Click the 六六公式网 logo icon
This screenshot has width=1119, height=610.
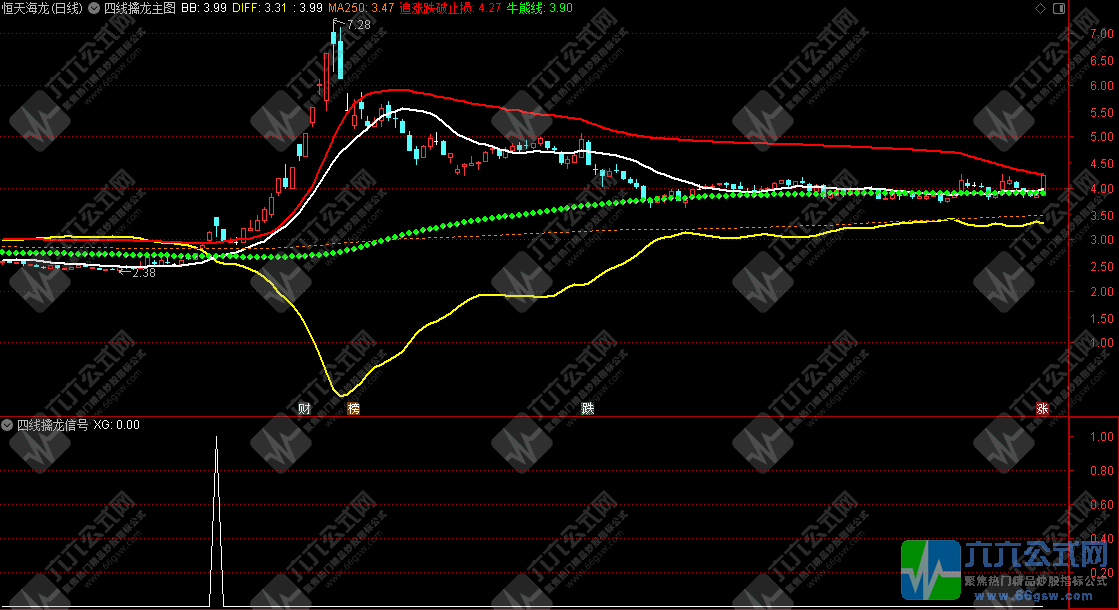930,571
